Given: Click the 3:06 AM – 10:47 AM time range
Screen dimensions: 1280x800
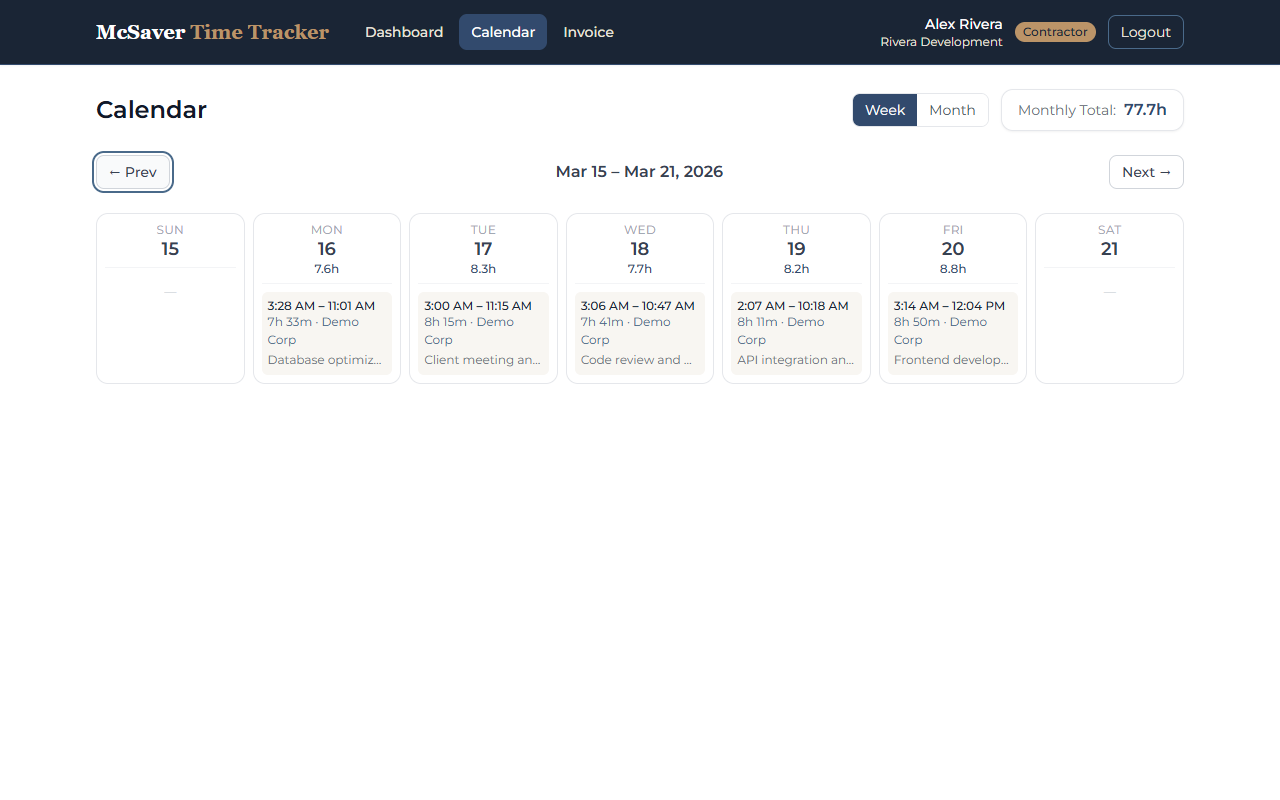Looking at the screenshot, I should 637,306.
